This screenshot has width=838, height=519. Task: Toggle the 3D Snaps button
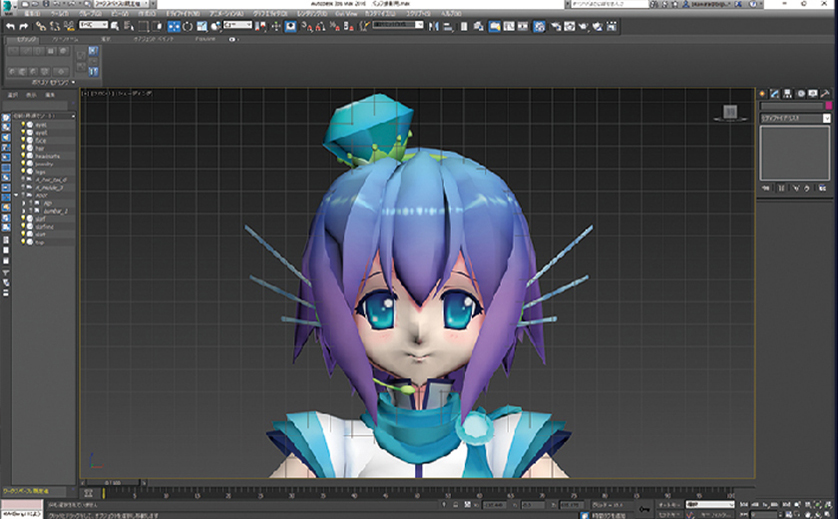point(307,26)
